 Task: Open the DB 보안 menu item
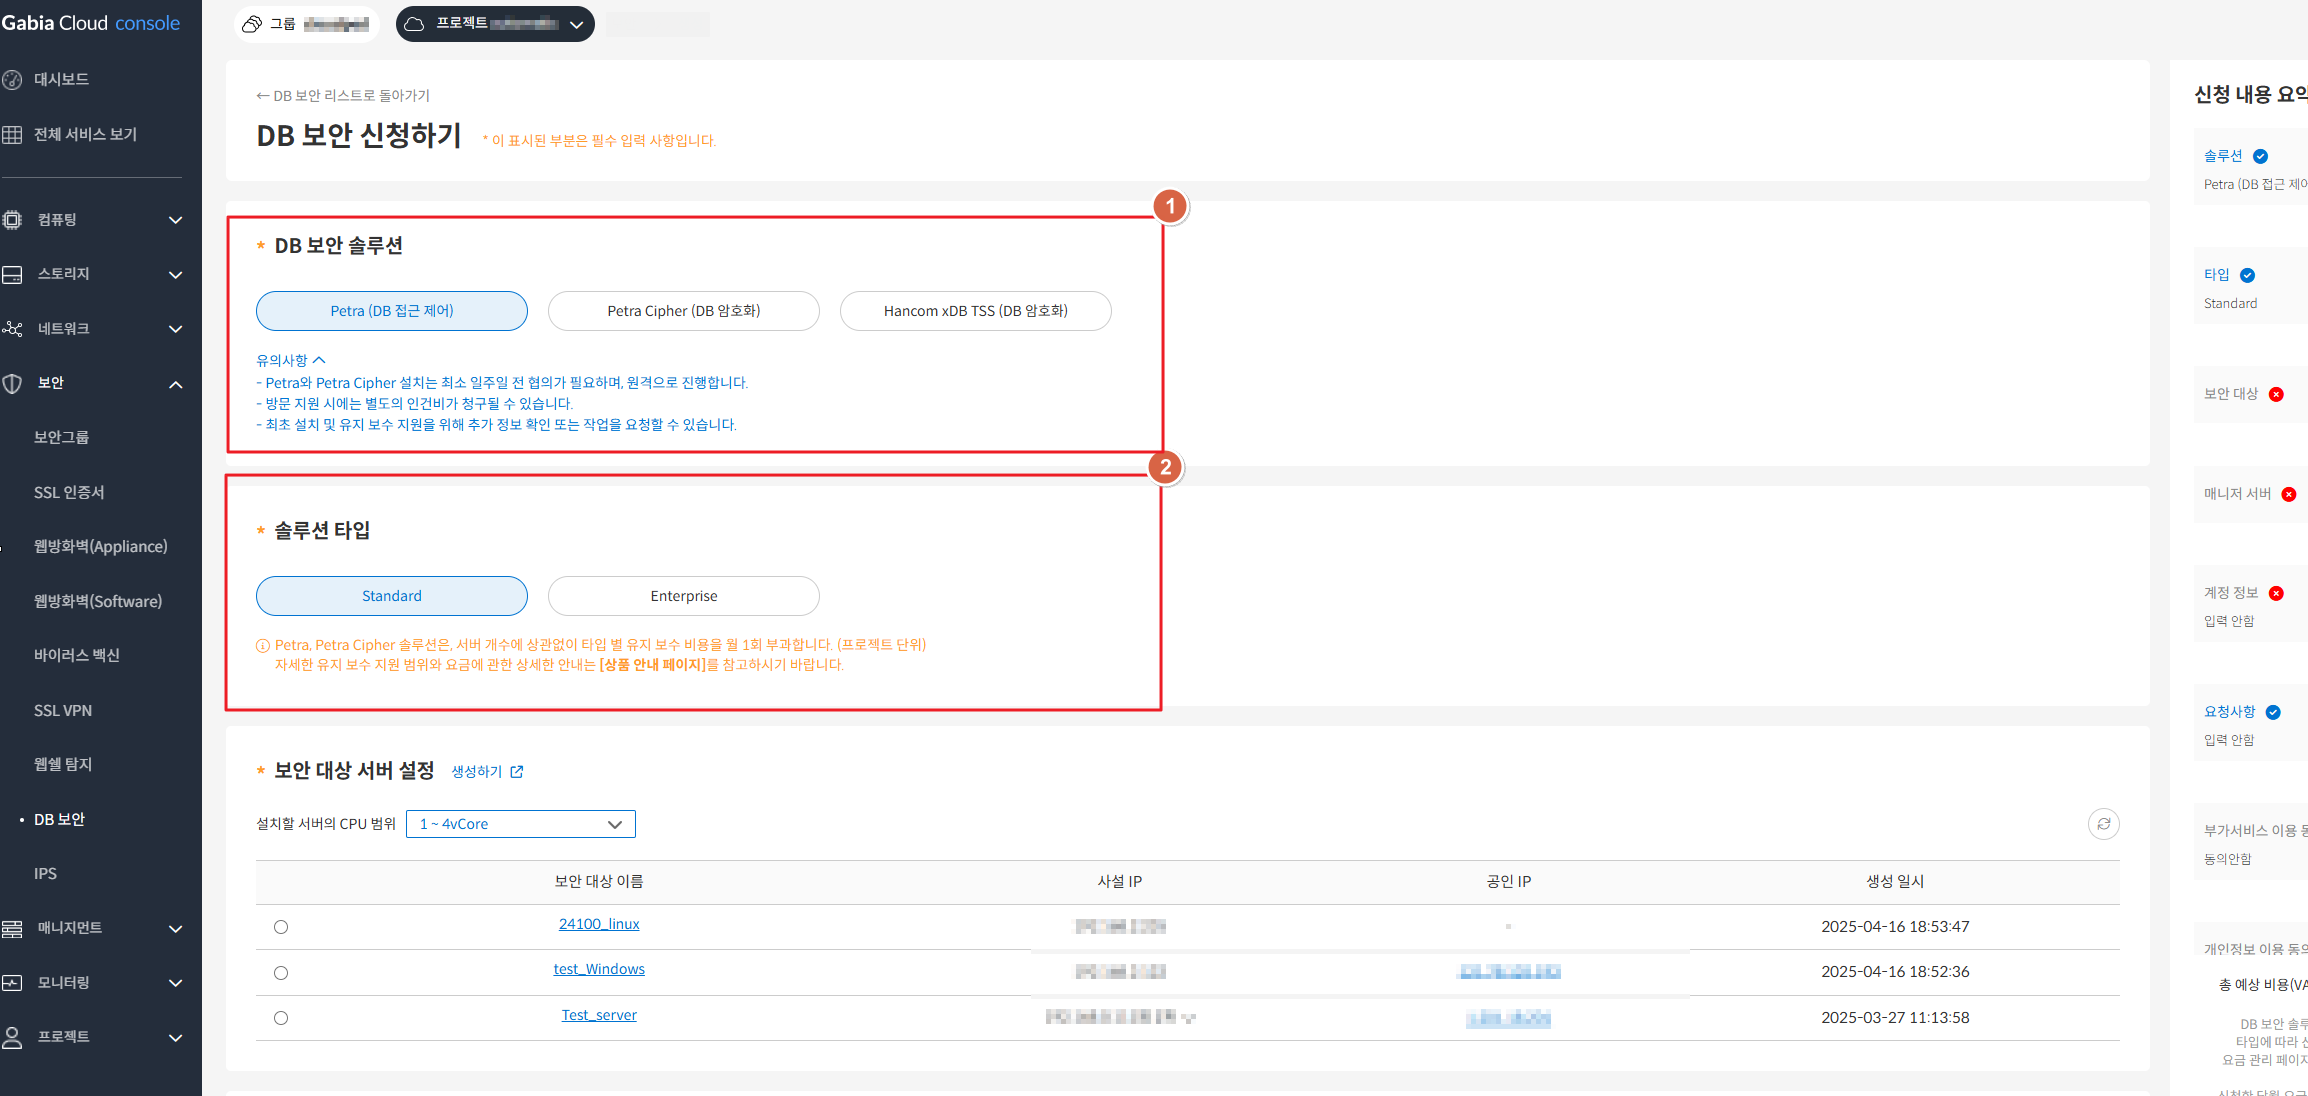(x=59, y=819)
